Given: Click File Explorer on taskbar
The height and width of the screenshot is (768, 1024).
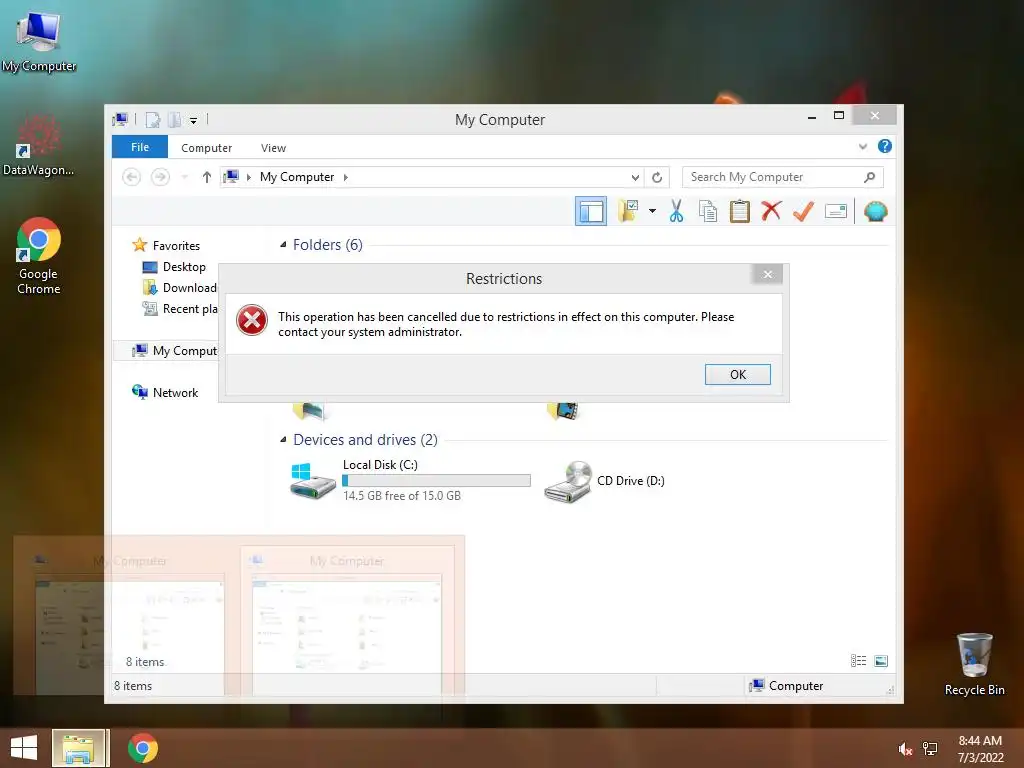Looking at the screenshot, I should point(78,748).
